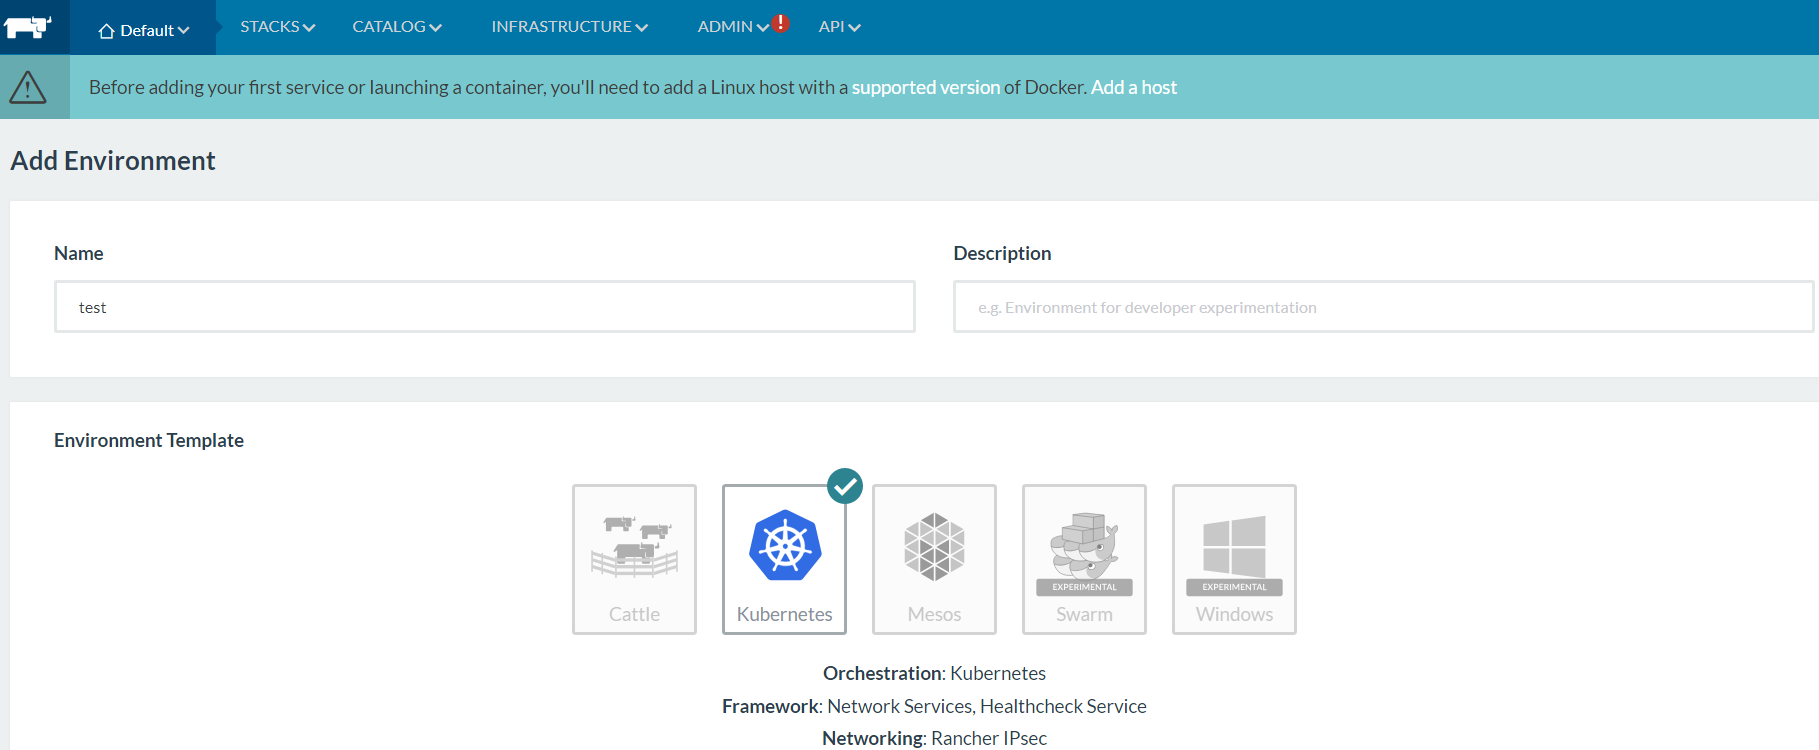The image size is (1819, 750).
Task: Follow the 'supported version' link
Action: point(926,87)
